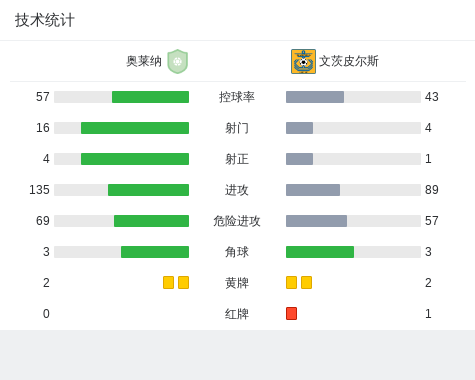Click the 角球 green bar for 文茨皮尔斯

coord(320,252)
